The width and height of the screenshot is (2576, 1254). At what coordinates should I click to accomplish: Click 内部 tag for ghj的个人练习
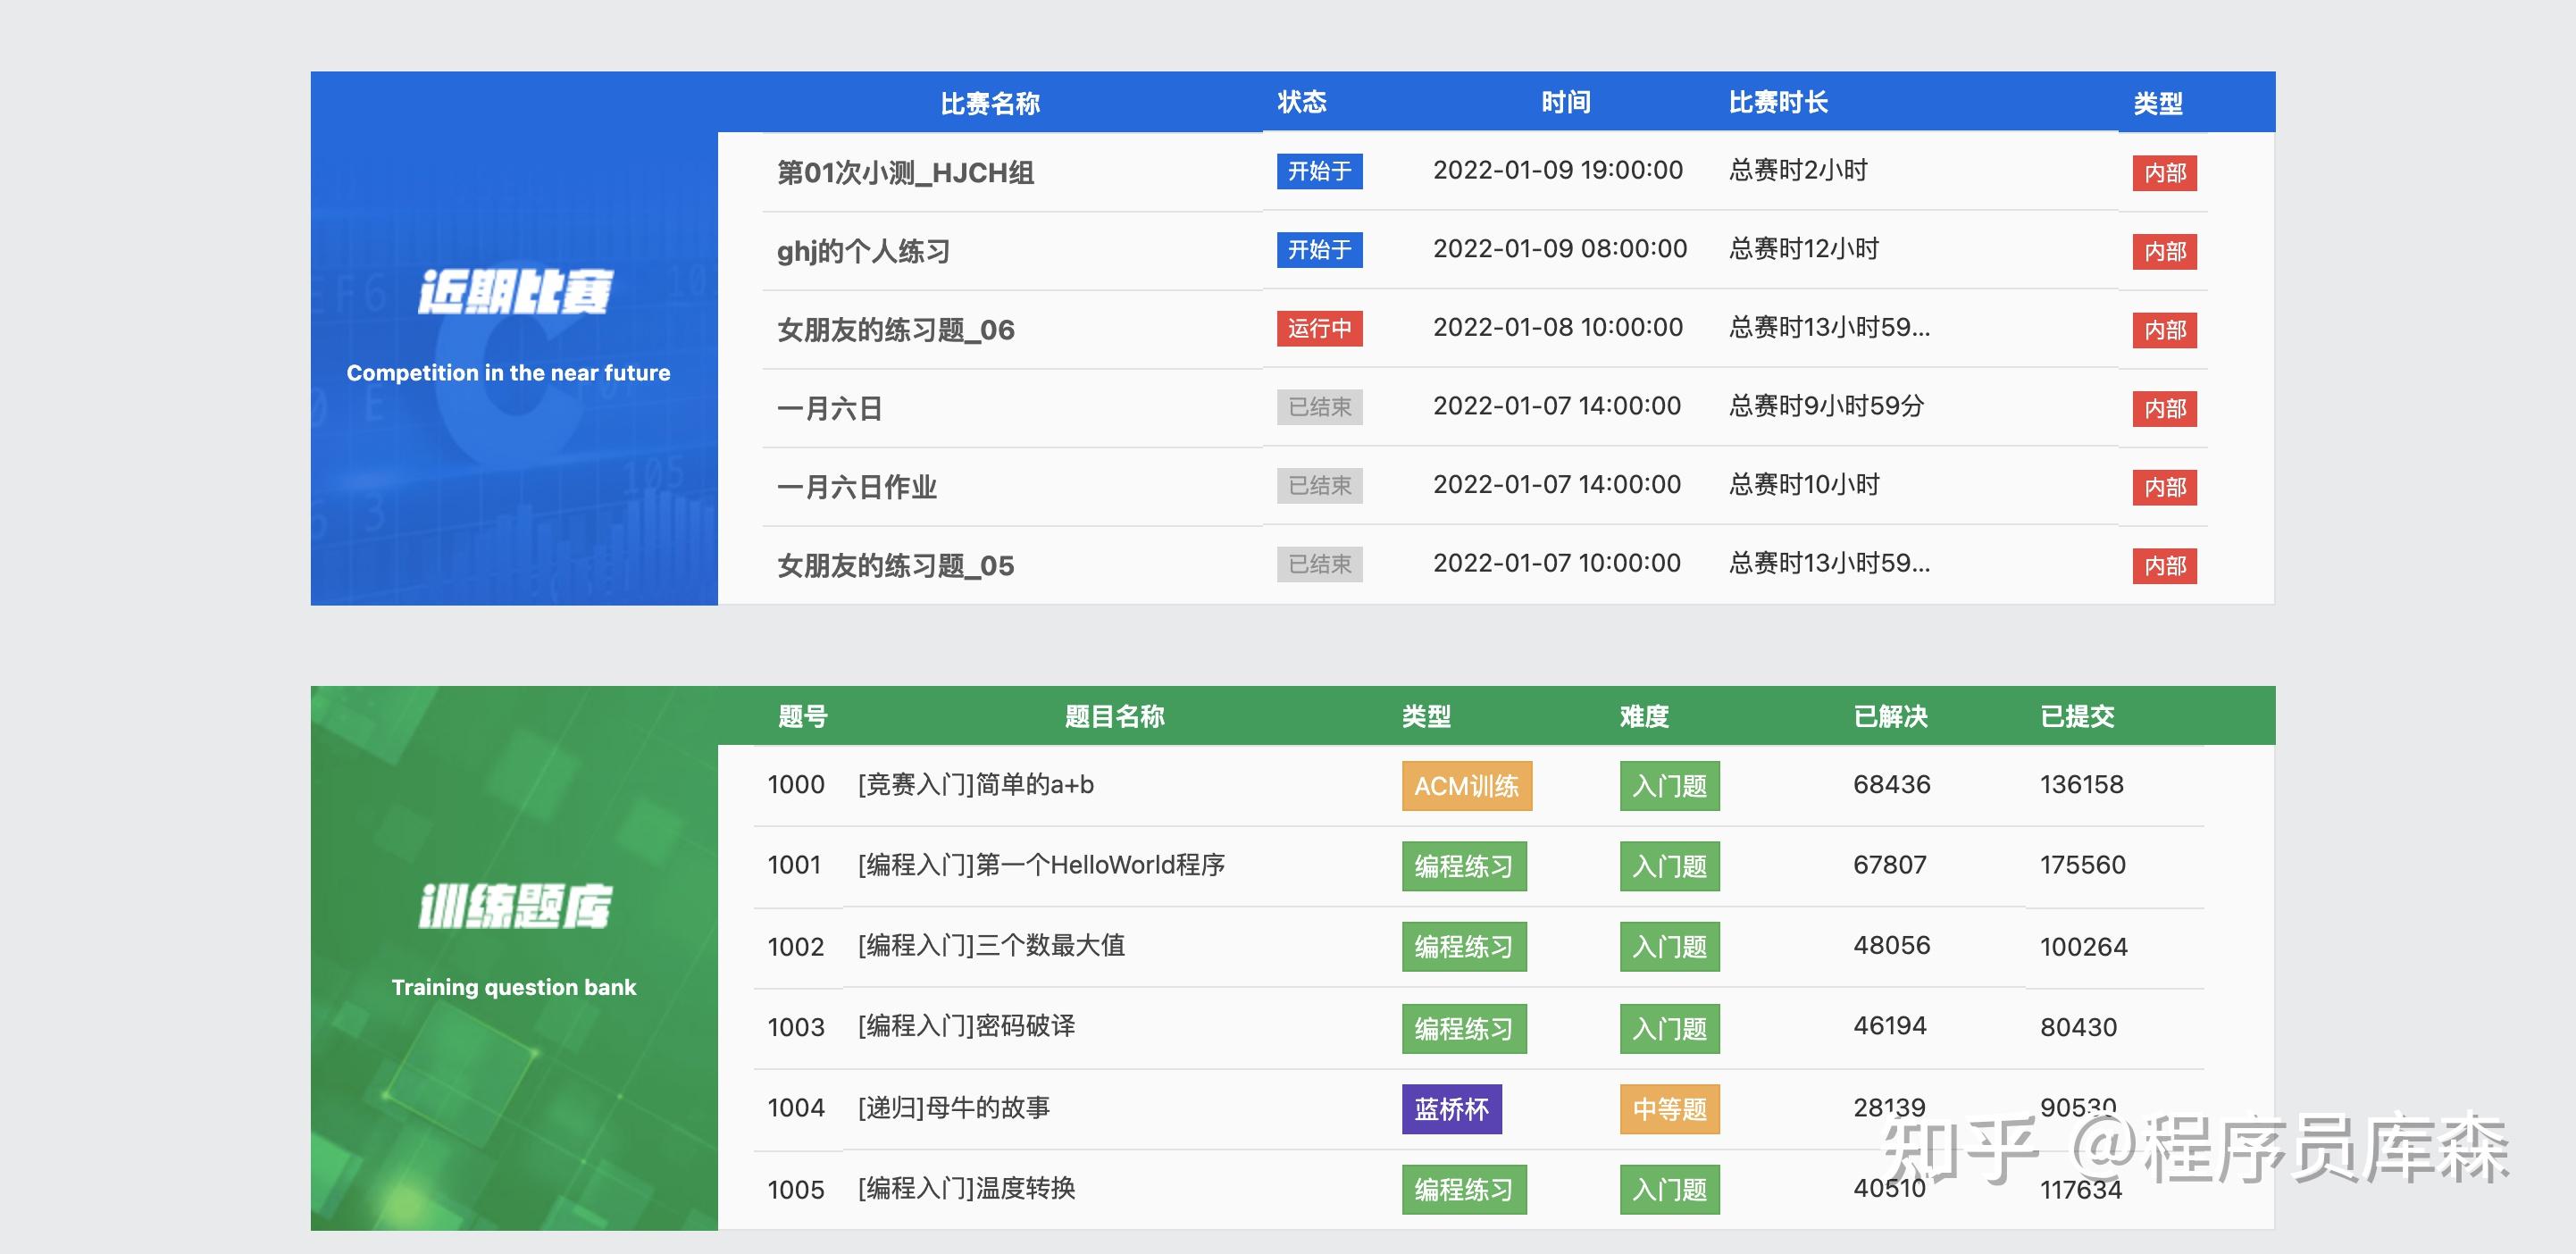tap(2164, 251)
